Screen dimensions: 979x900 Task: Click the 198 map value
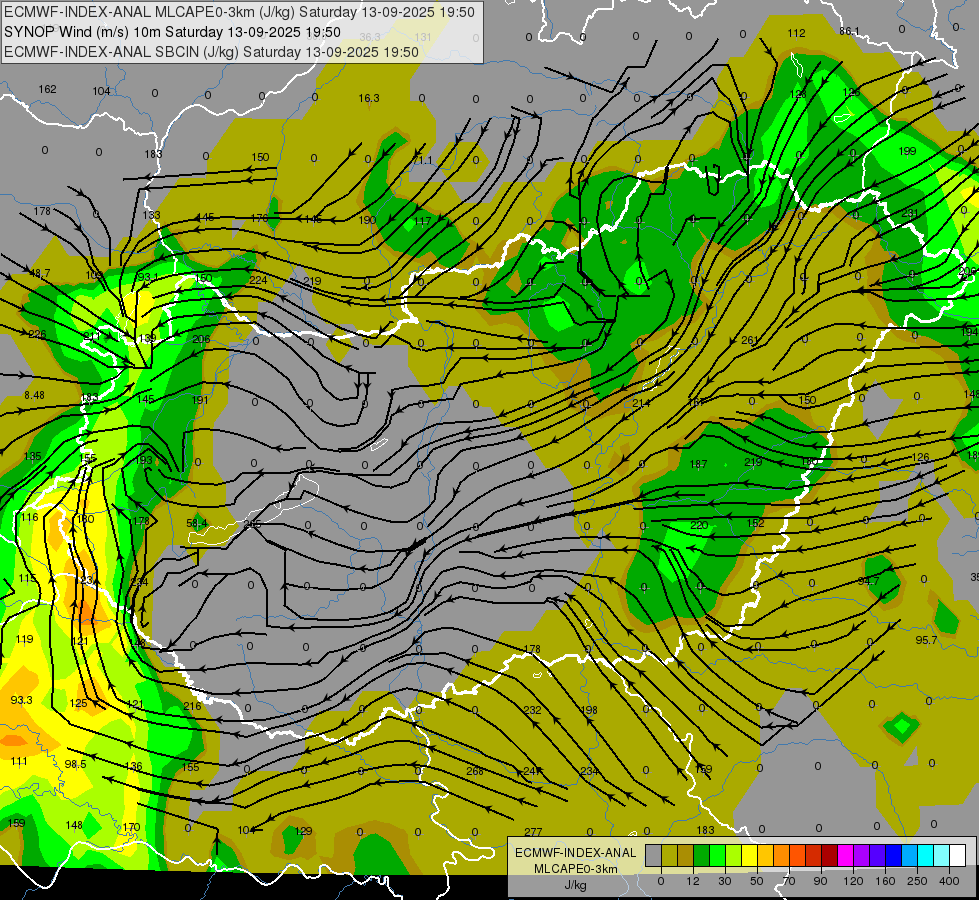click(589, 710)
